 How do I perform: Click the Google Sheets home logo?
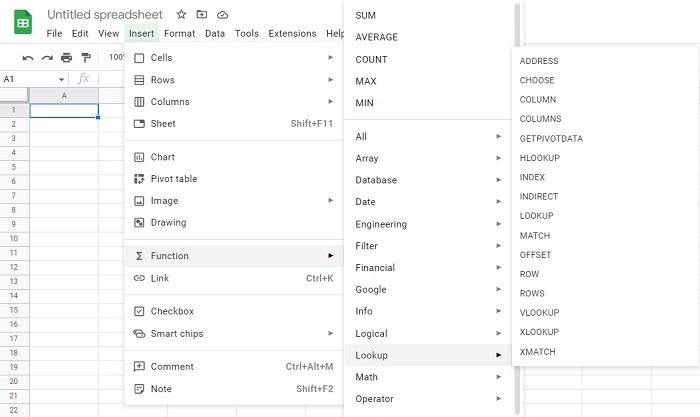[23, 22]
